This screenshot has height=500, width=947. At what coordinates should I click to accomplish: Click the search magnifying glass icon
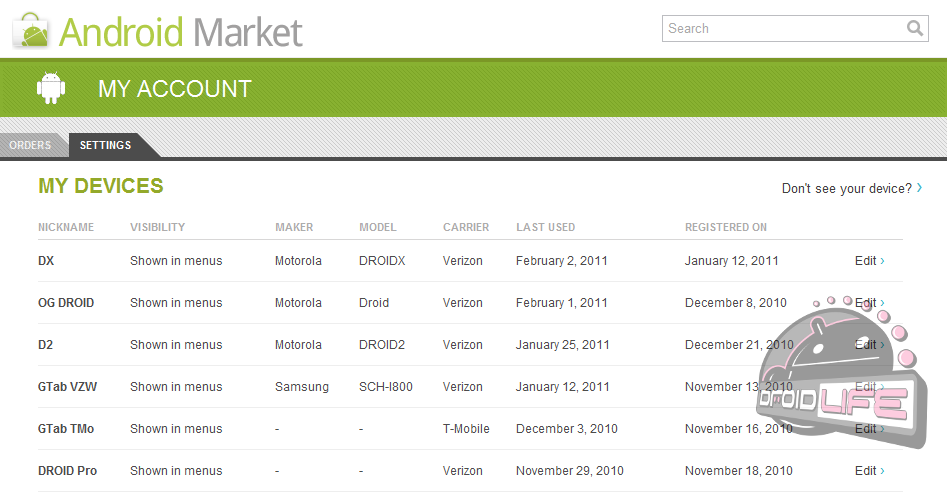[x=915, y=29]
